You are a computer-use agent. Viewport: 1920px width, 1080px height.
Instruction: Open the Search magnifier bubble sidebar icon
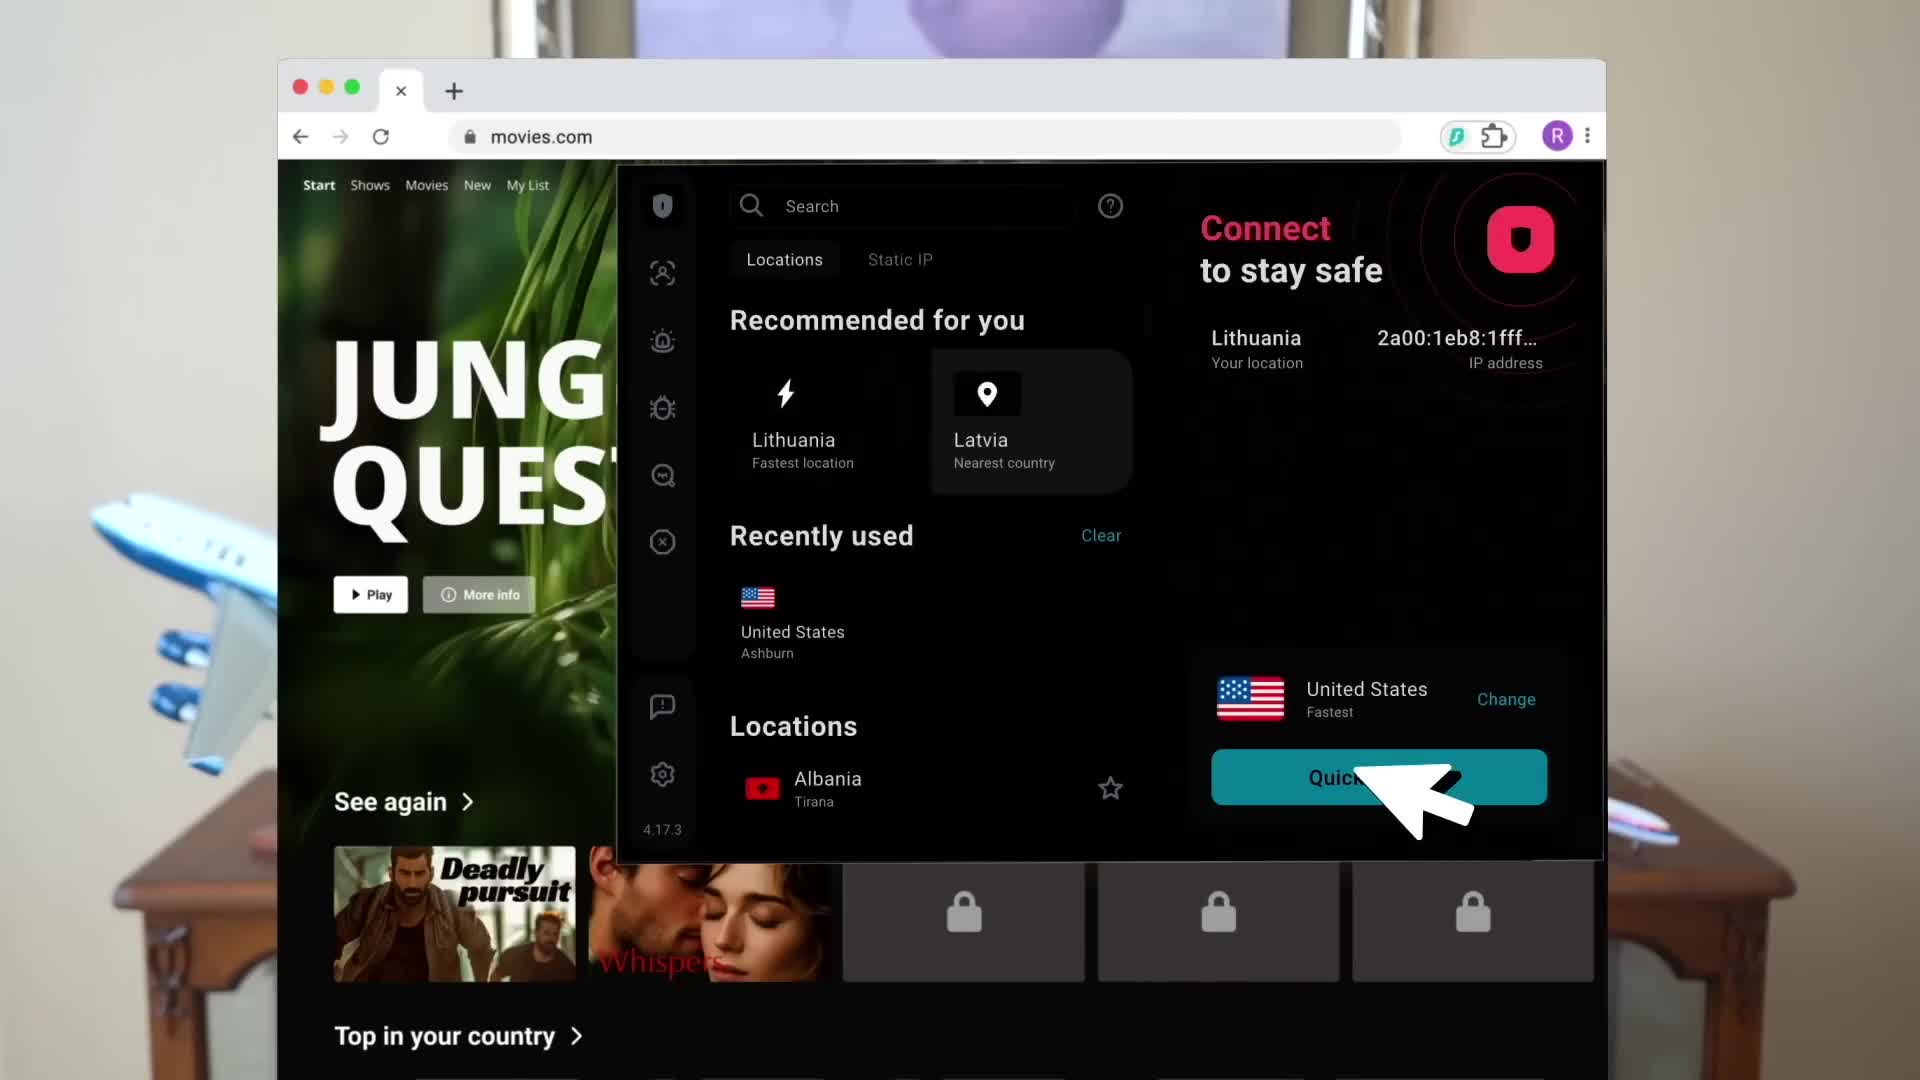[x=662, y=475]
